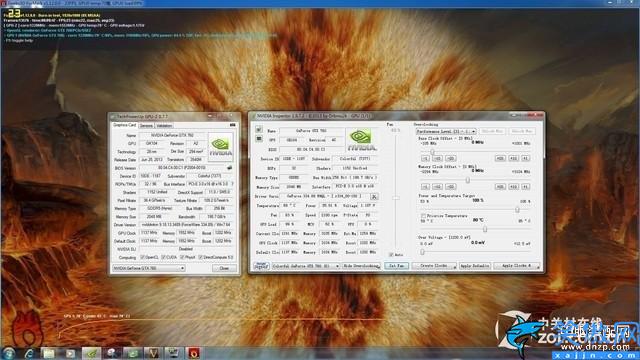Click the Name field showing GeForce GTX 760 in GPU-Z
Image resolution: width=640 pixels, height=360 pixels.
click(172, 135)
